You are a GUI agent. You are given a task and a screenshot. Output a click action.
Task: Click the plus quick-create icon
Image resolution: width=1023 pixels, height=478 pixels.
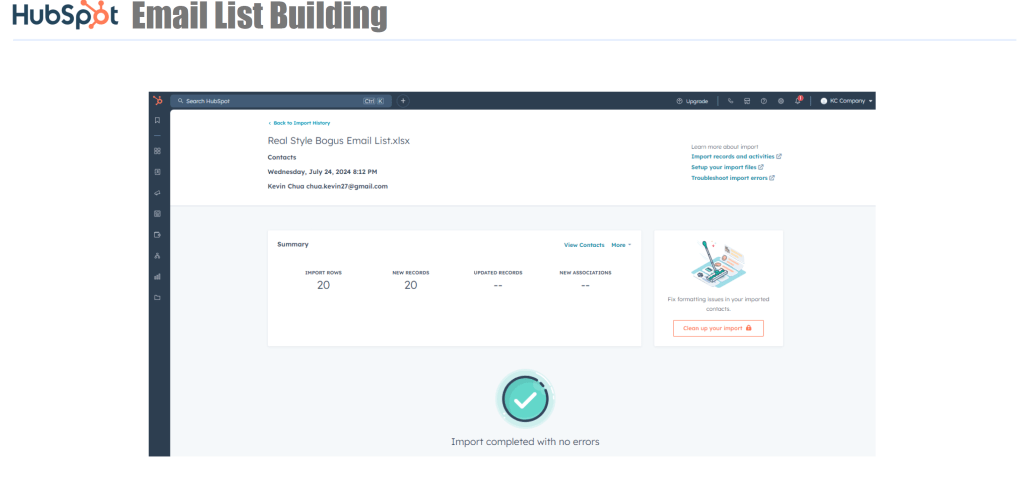click(x=403, y=101)
